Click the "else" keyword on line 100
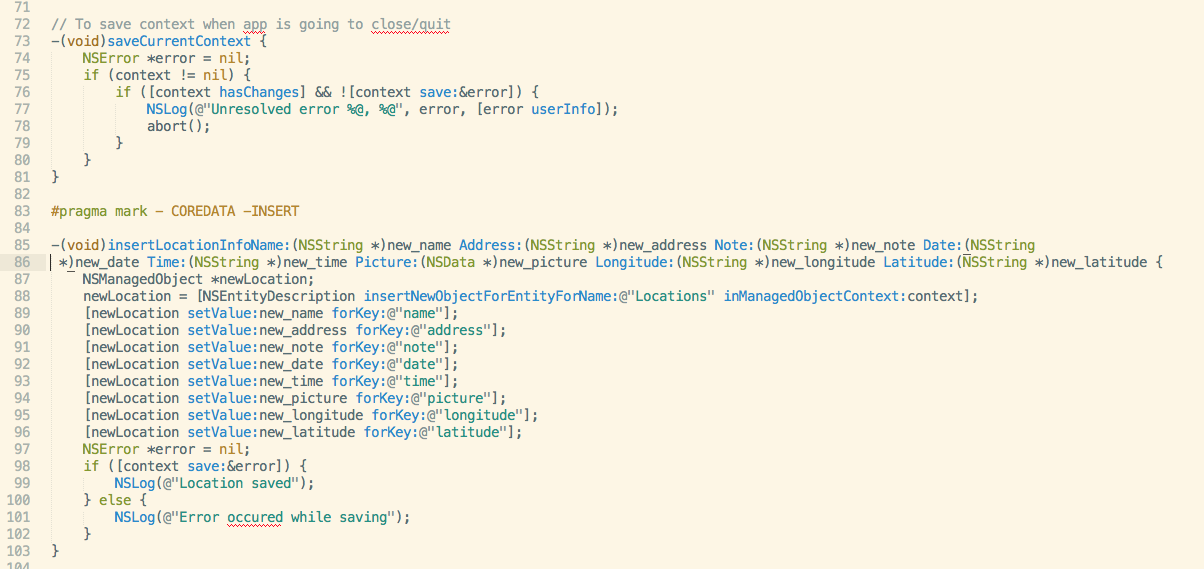Screen dimensions: 1204x569 (x=115, y=500)
